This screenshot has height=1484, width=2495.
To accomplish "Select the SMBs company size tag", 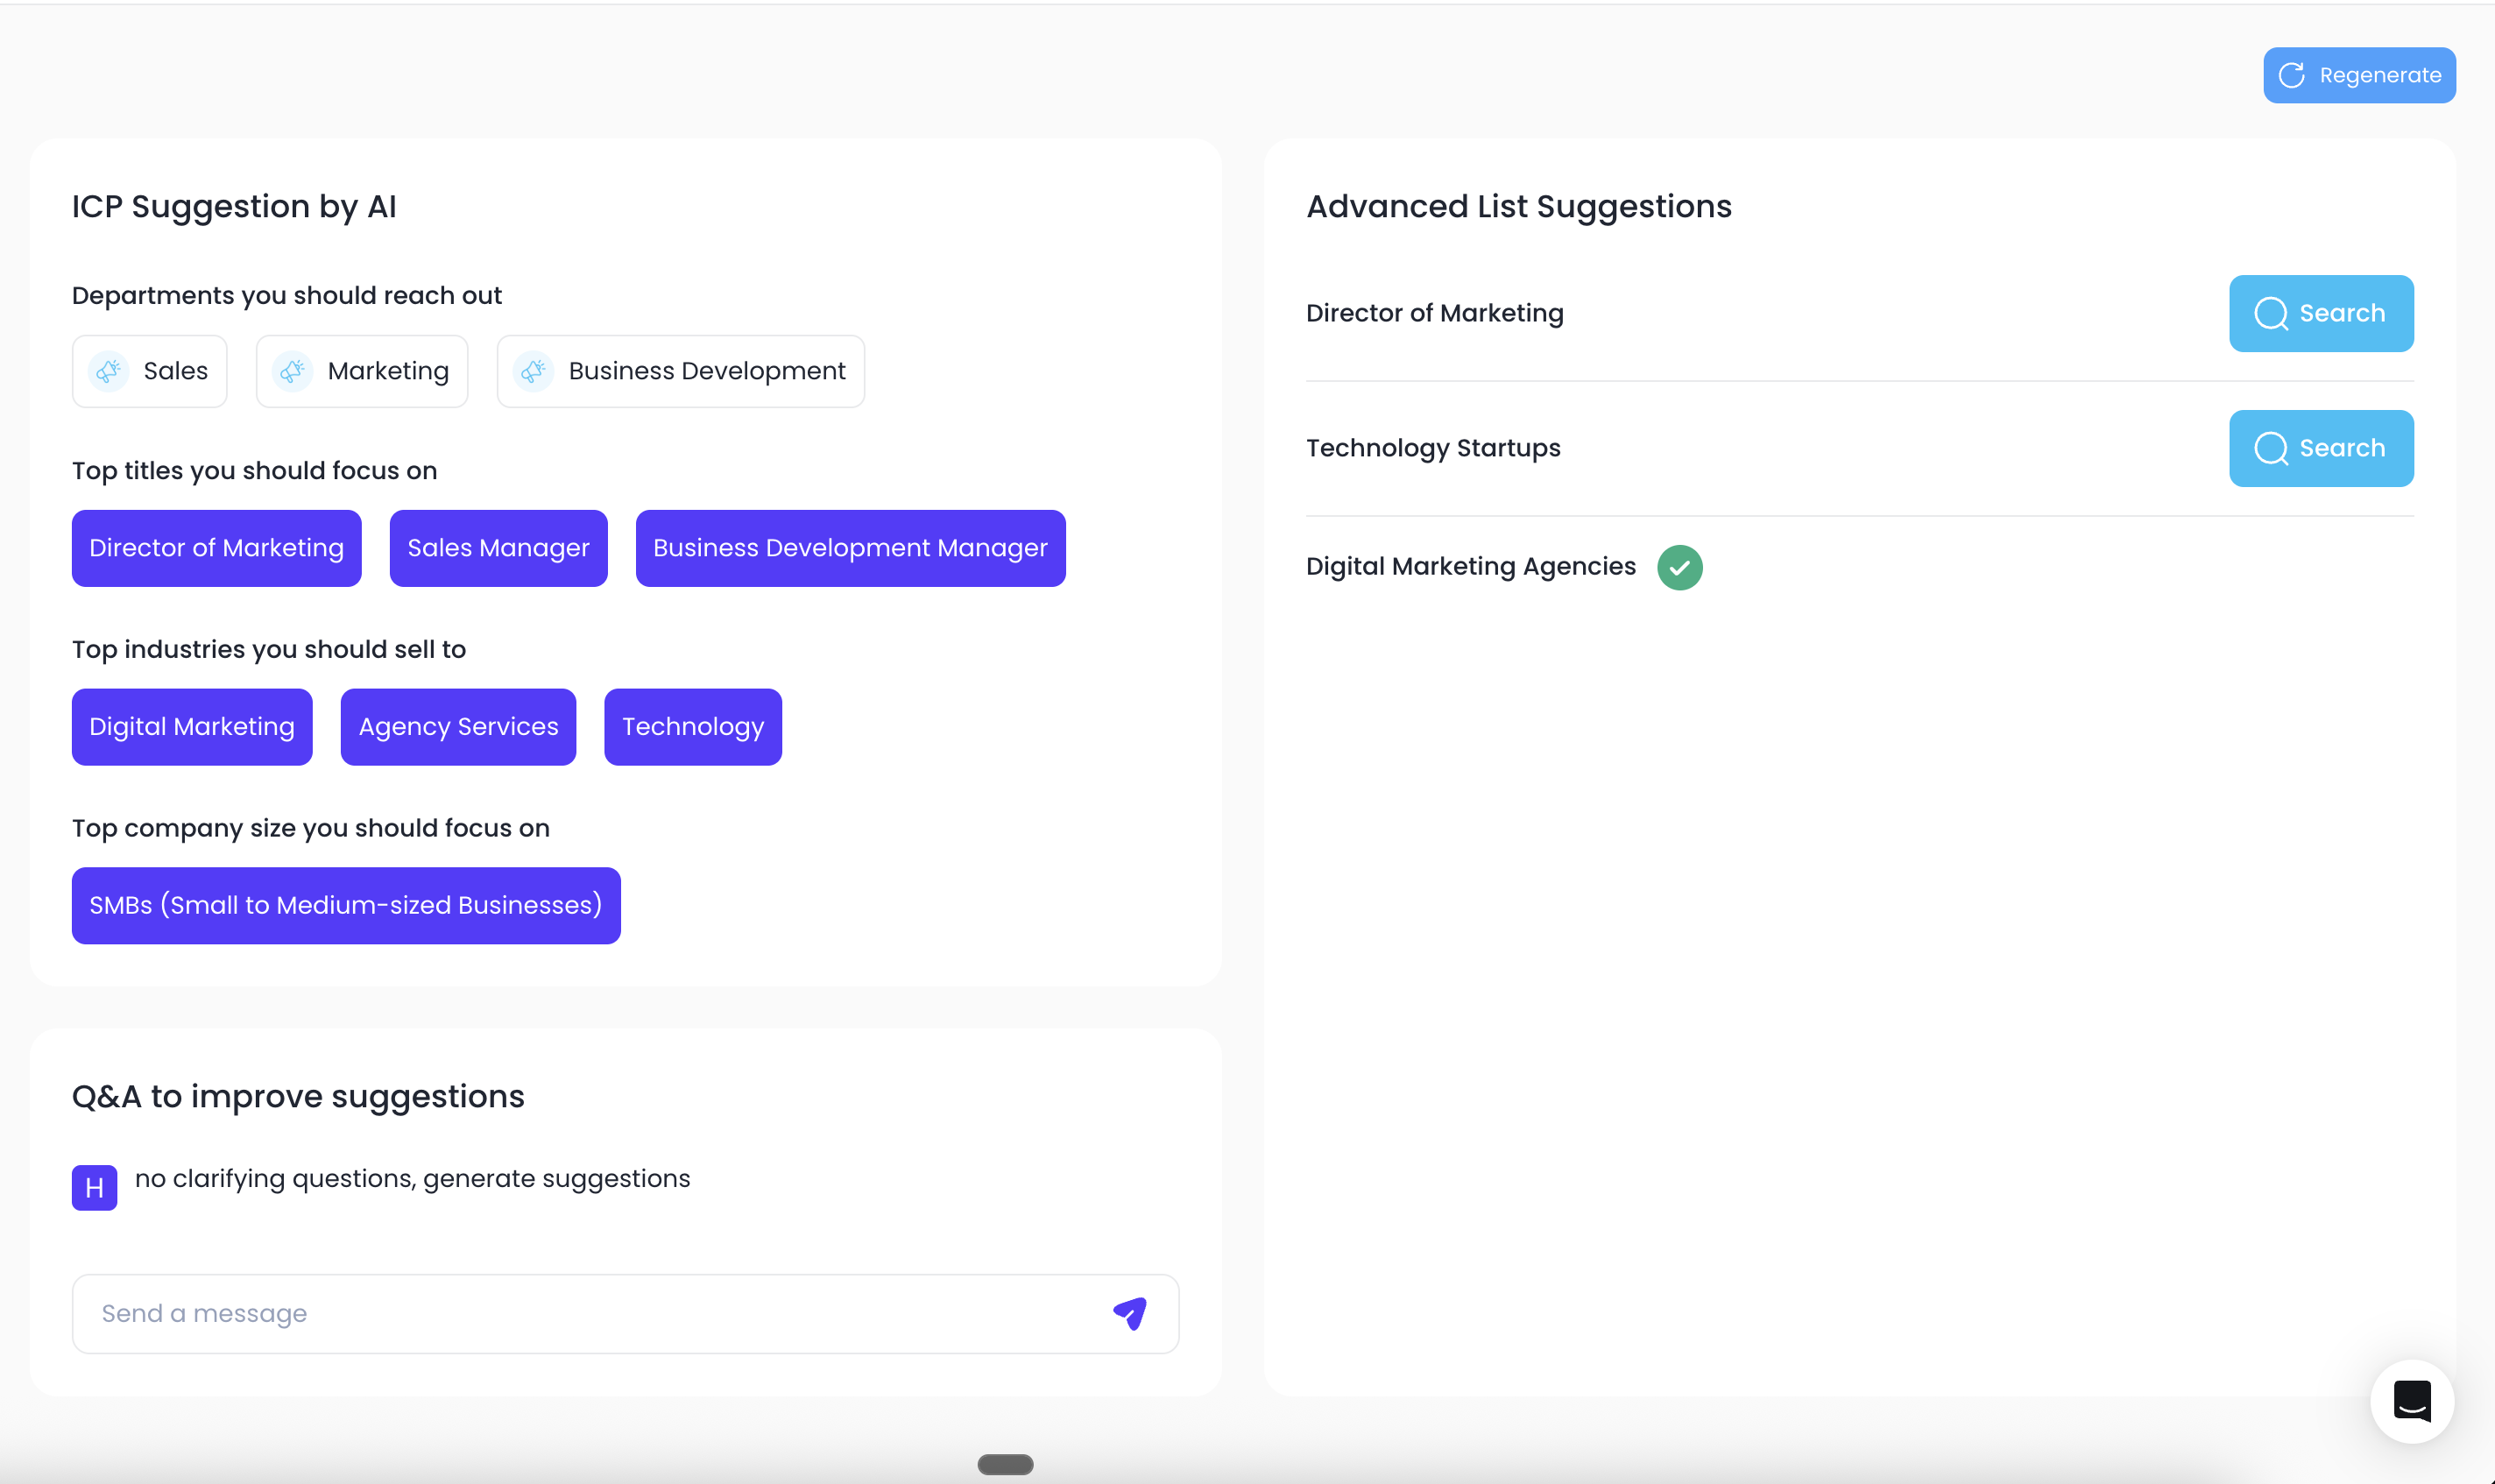I will (x=345, y=905).
